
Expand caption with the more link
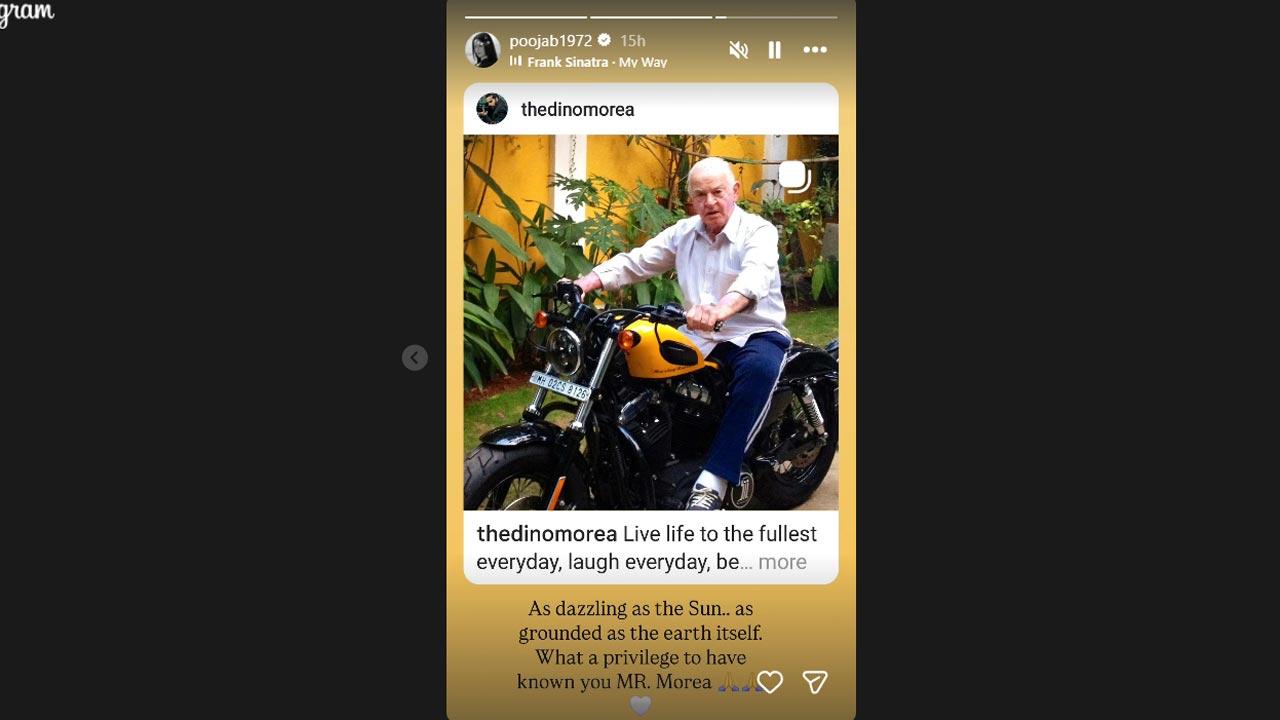point(782,562)
